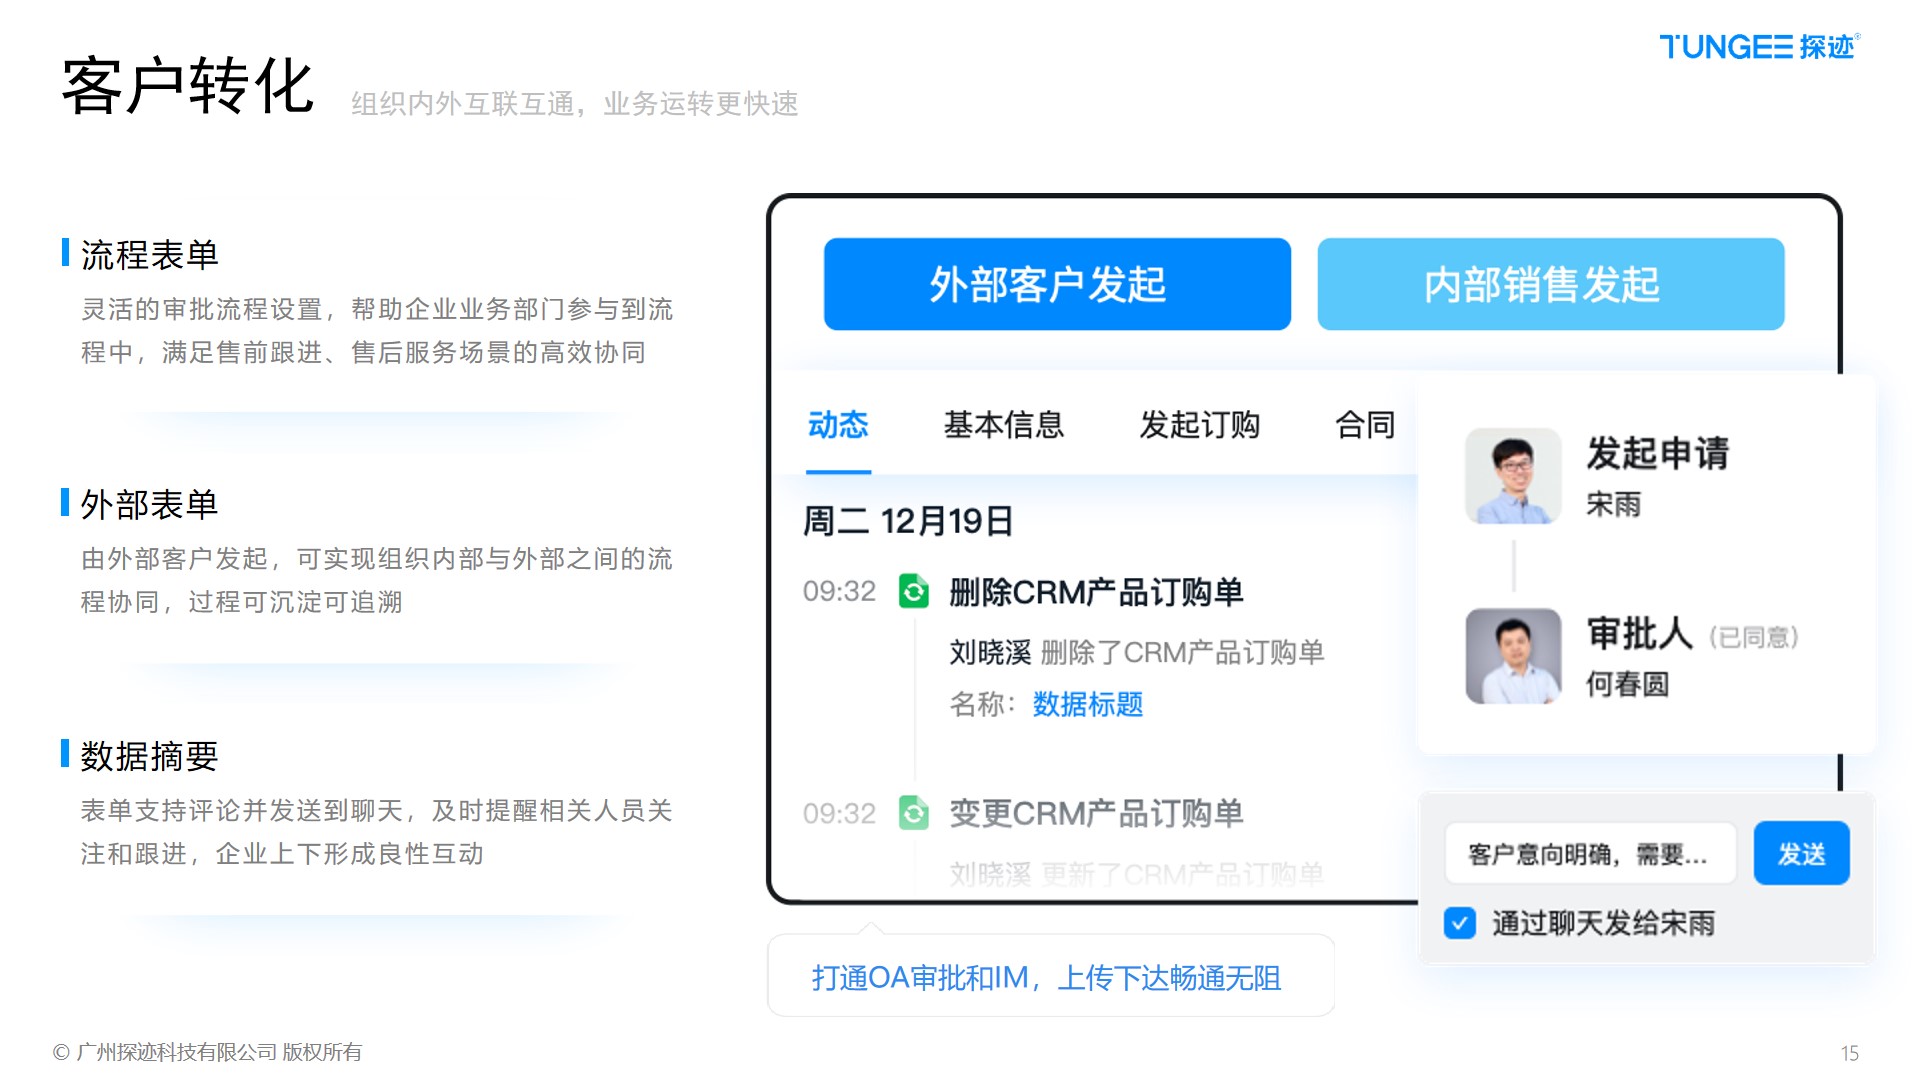The height and width of the screenshot is (1080, 1920).
Task: Click 宋雨's avatar photo
Action: [x=1512, y=476]
